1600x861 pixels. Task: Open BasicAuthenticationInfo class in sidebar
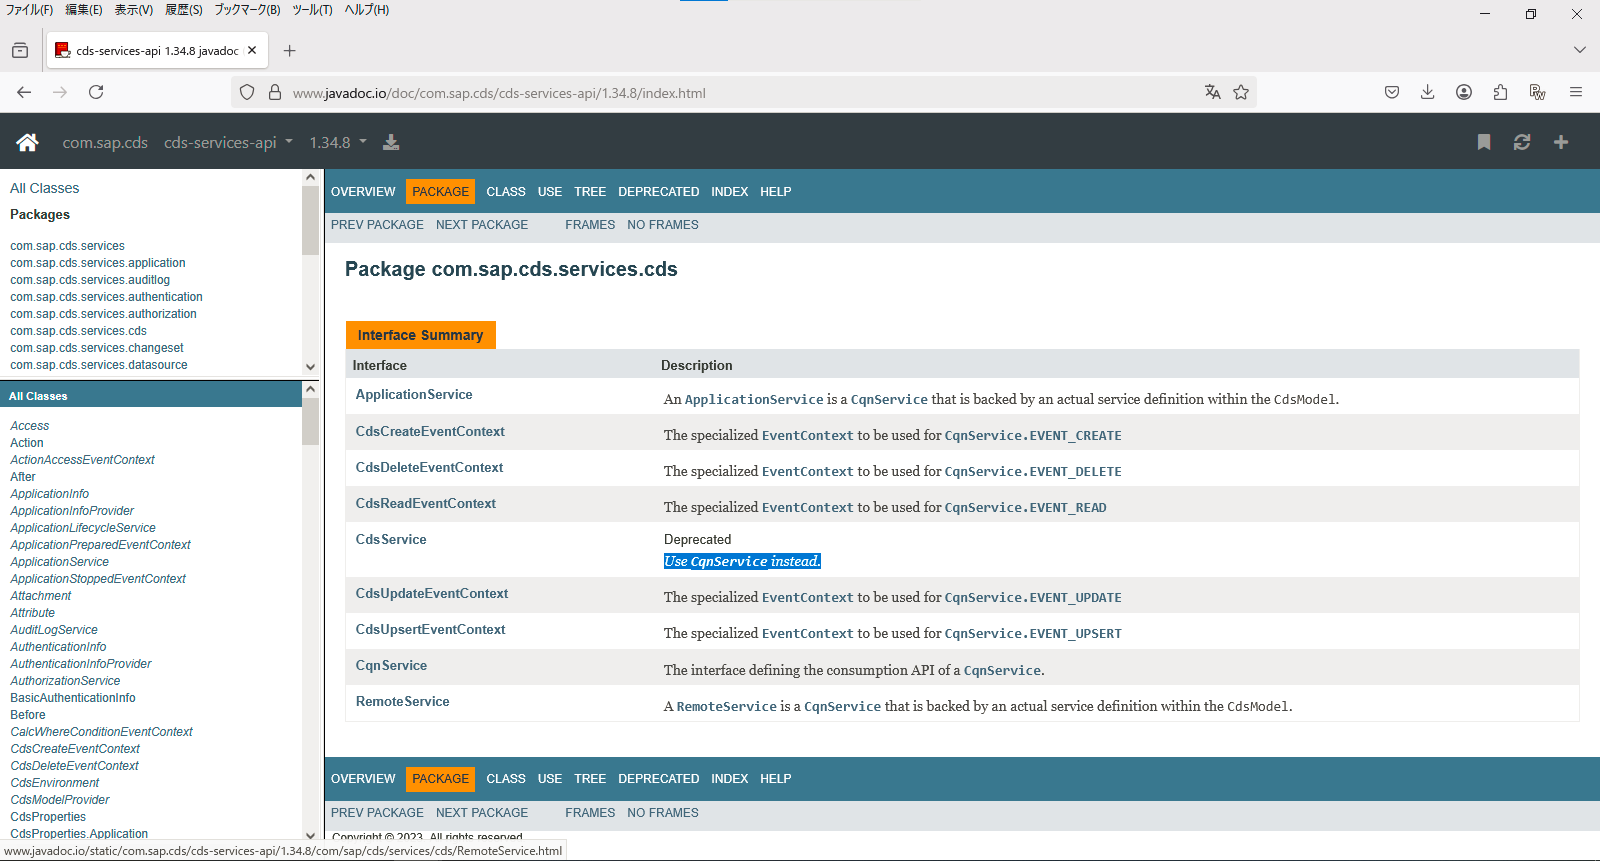(73, 698)
